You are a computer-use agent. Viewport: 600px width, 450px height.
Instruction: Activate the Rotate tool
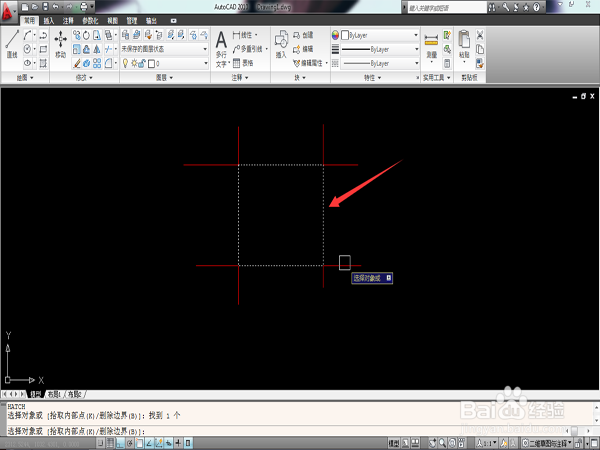pos(86,35)
